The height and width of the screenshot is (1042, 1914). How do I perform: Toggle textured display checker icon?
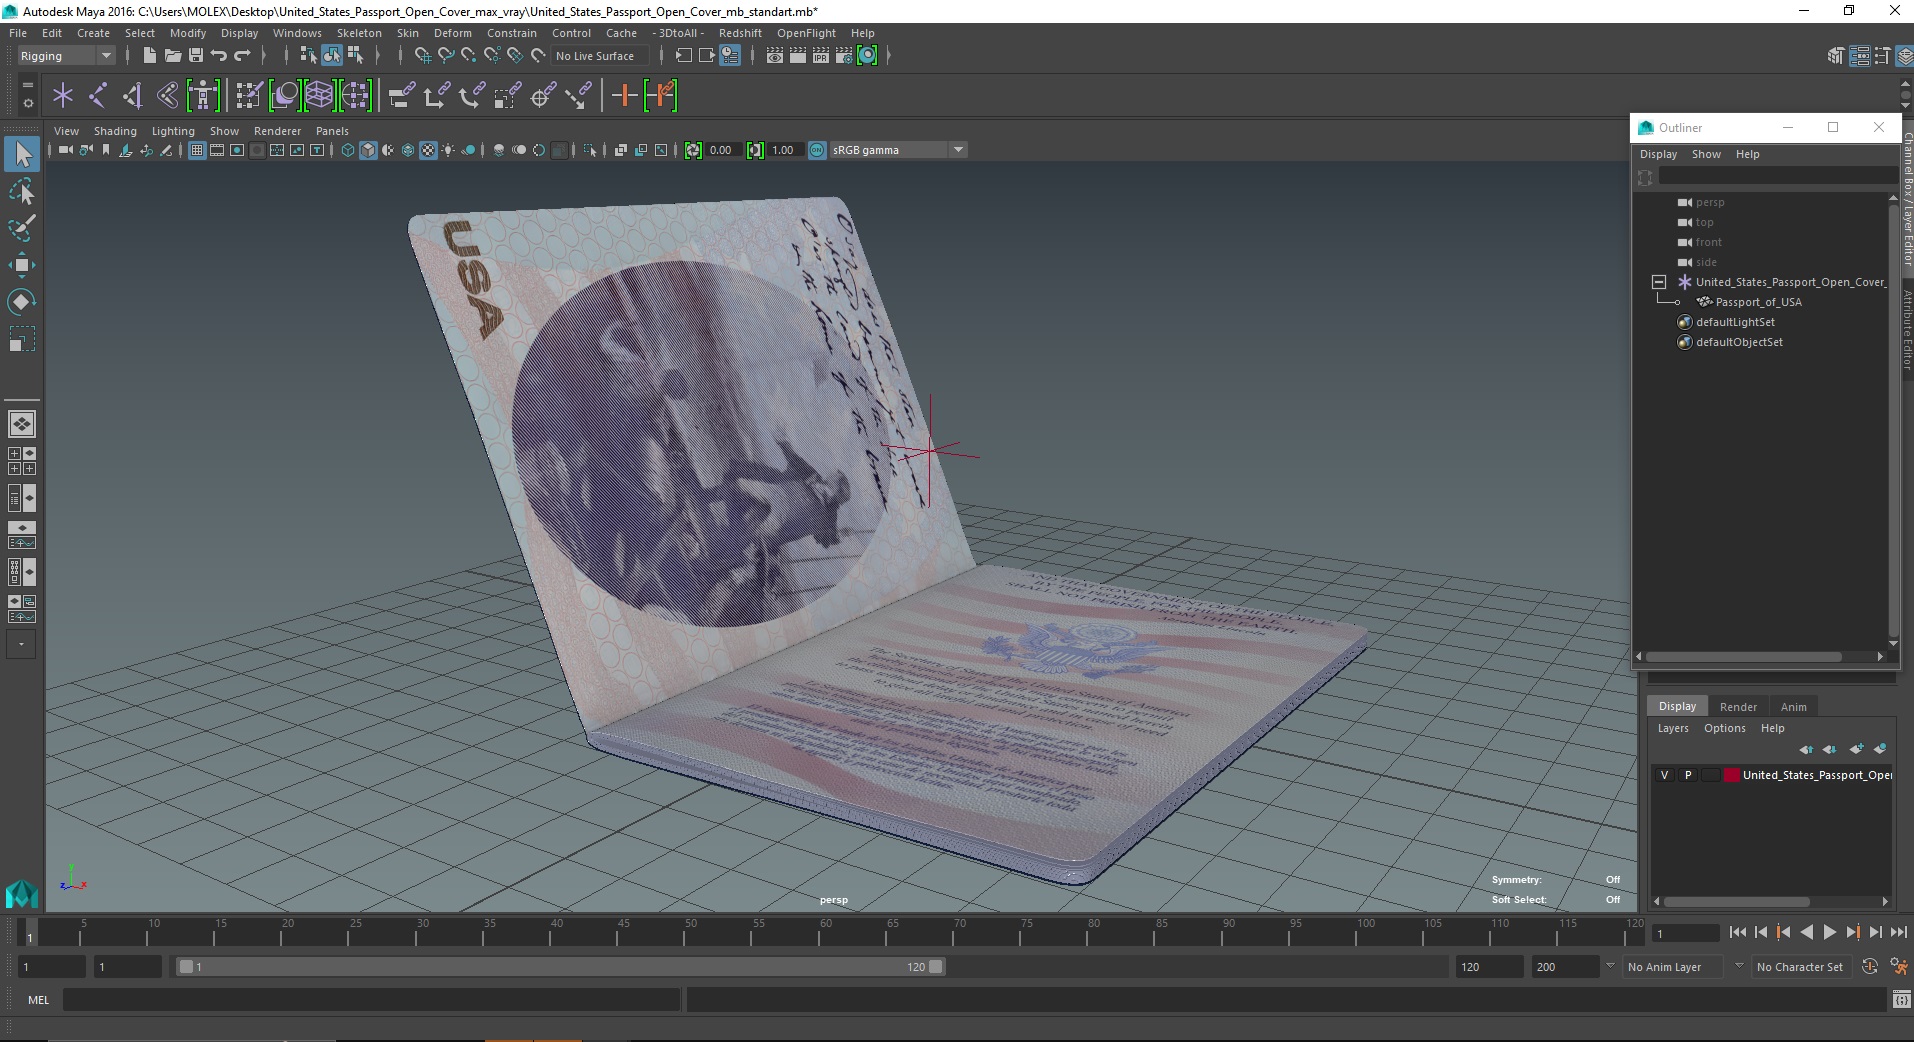[428, 150]
